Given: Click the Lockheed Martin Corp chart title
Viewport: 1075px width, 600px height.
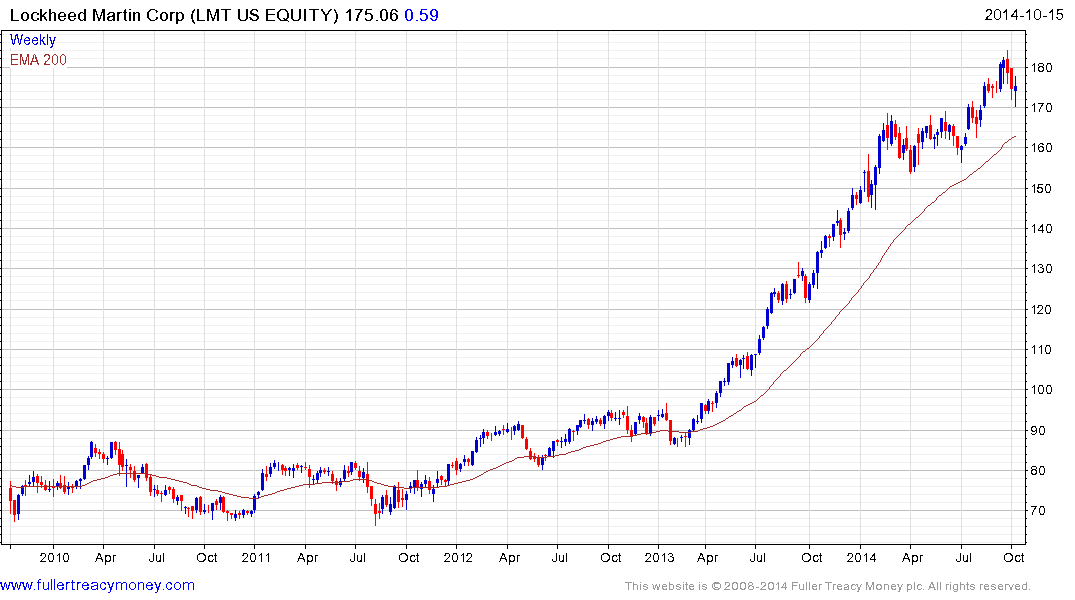Looking at the screenshot, I should coord(174,15).
